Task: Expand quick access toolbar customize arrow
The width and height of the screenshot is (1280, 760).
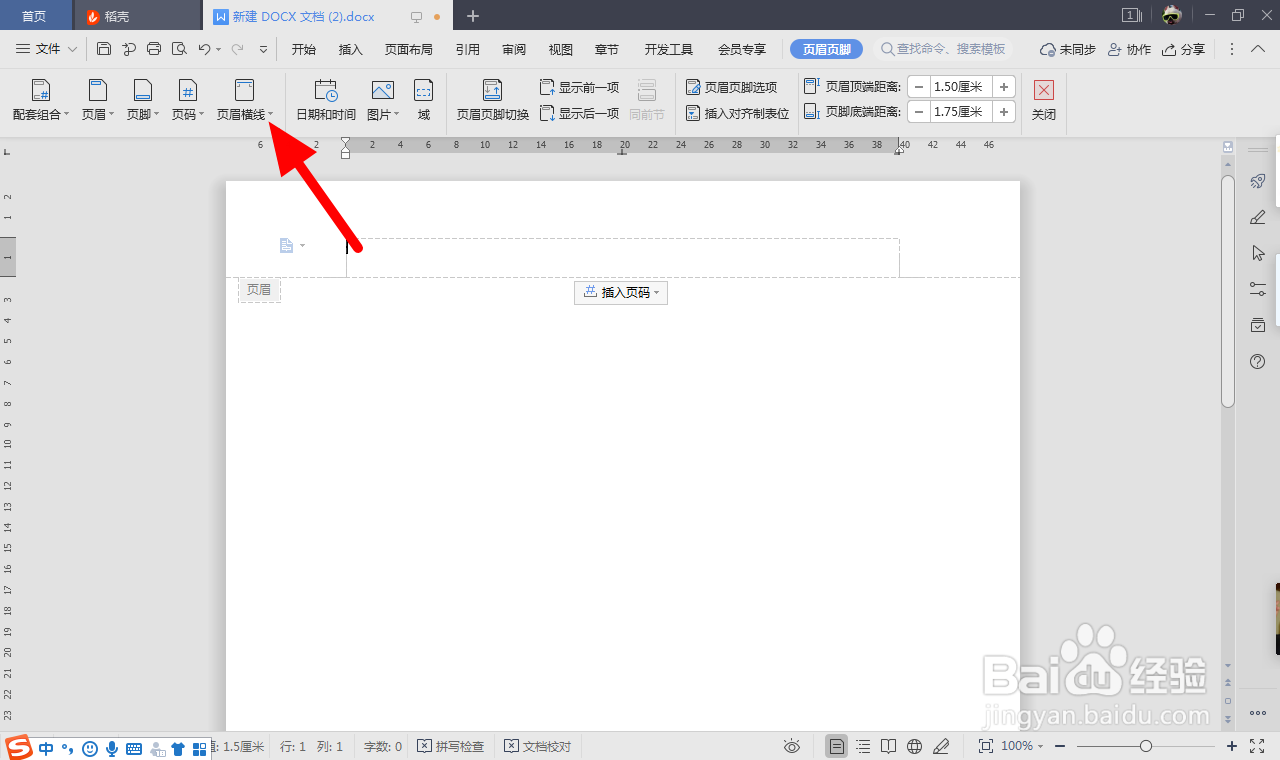Action: click(x=264, y=49)
